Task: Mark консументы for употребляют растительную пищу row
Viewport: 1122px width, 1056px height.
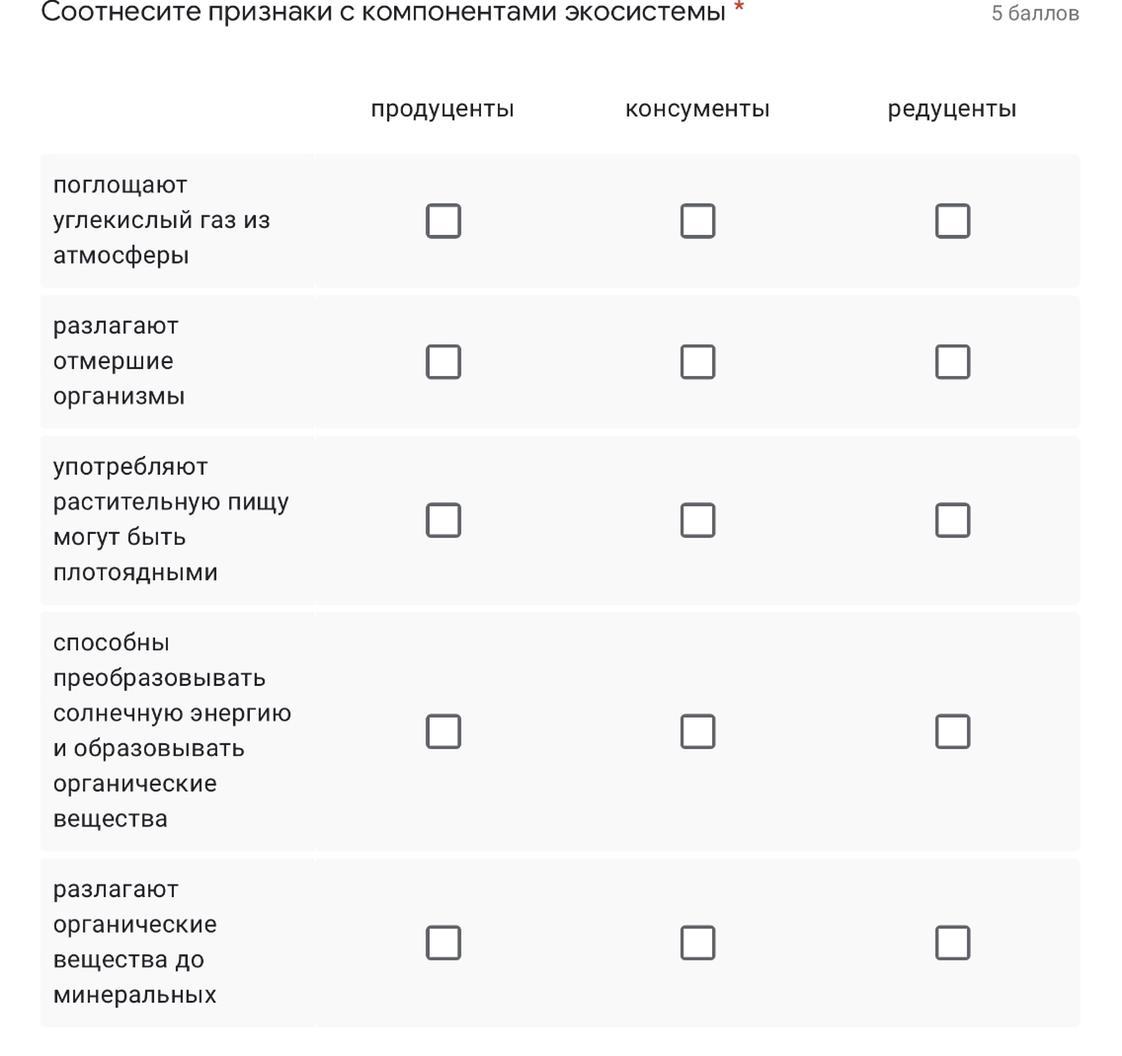Action: 698,520
